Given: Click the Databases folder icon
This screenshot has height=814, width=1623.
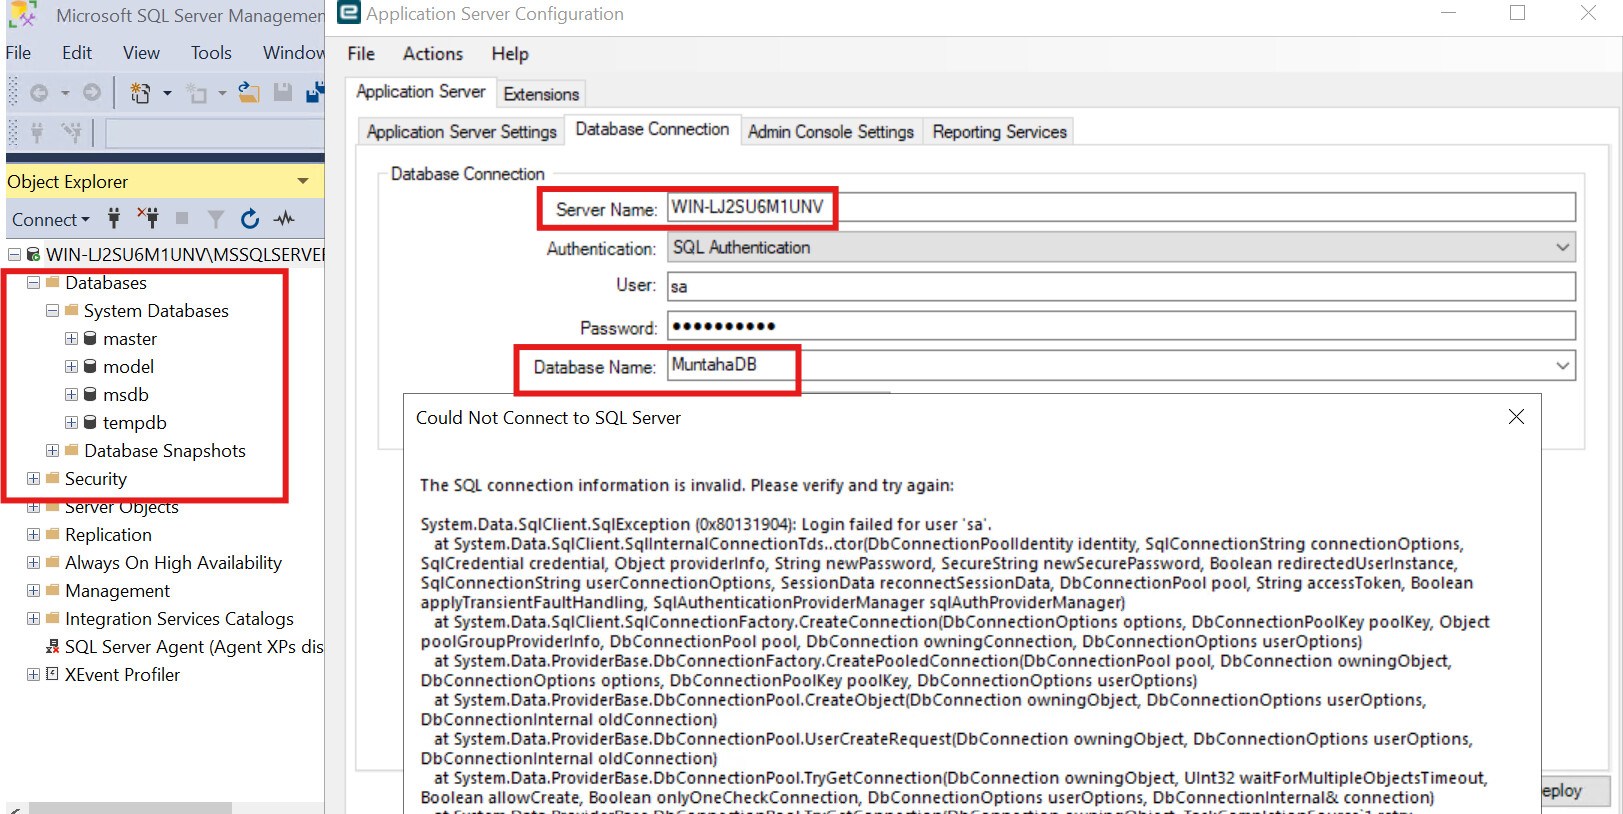Looking at the screenshot, I should click(53, 283).
